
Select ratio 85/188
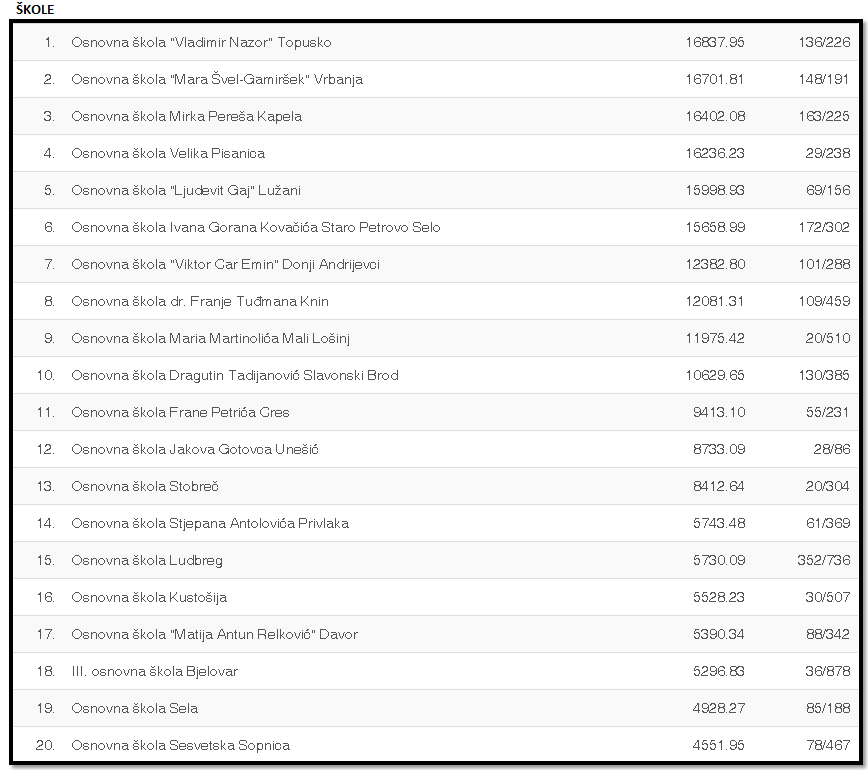(828, 709)
